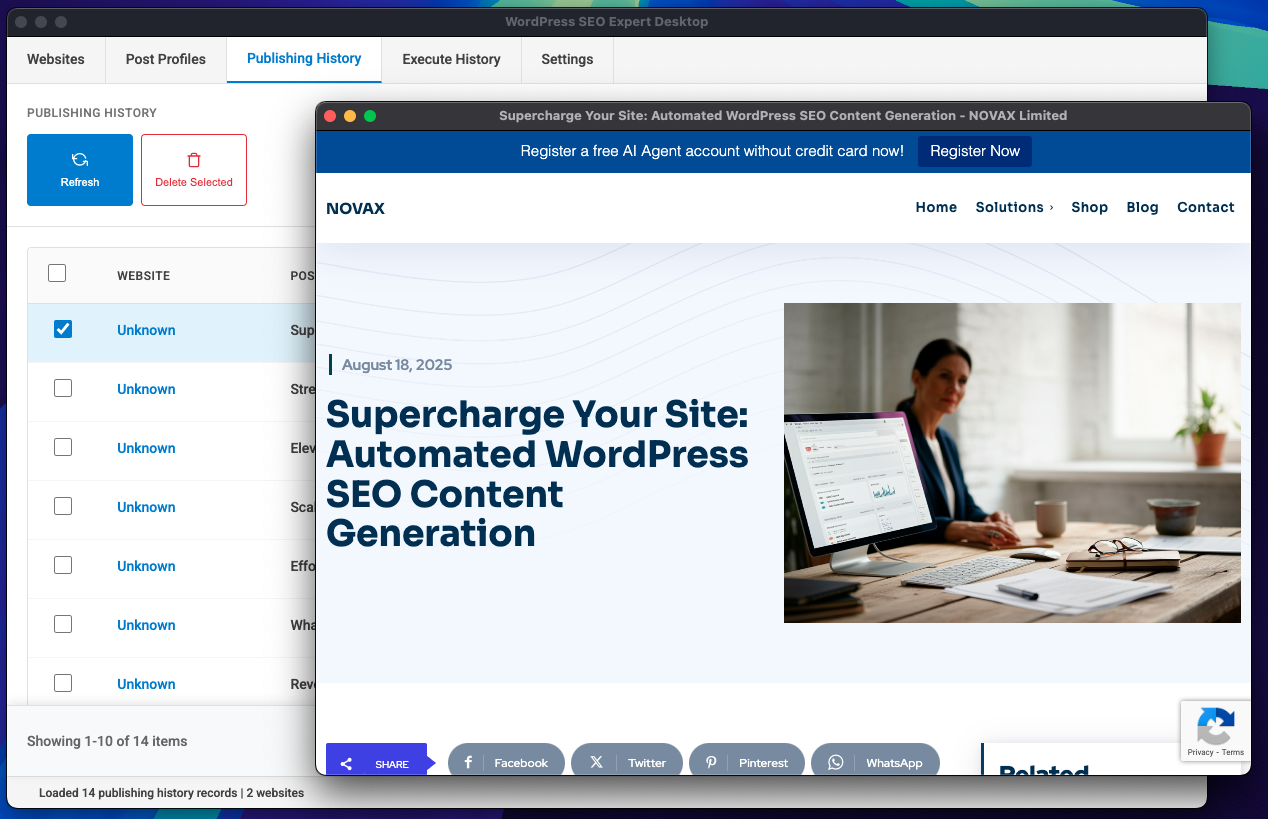Select the Publishing History tab
The width and height of the screenshot is (1268, 819).
tap(304, 59)
